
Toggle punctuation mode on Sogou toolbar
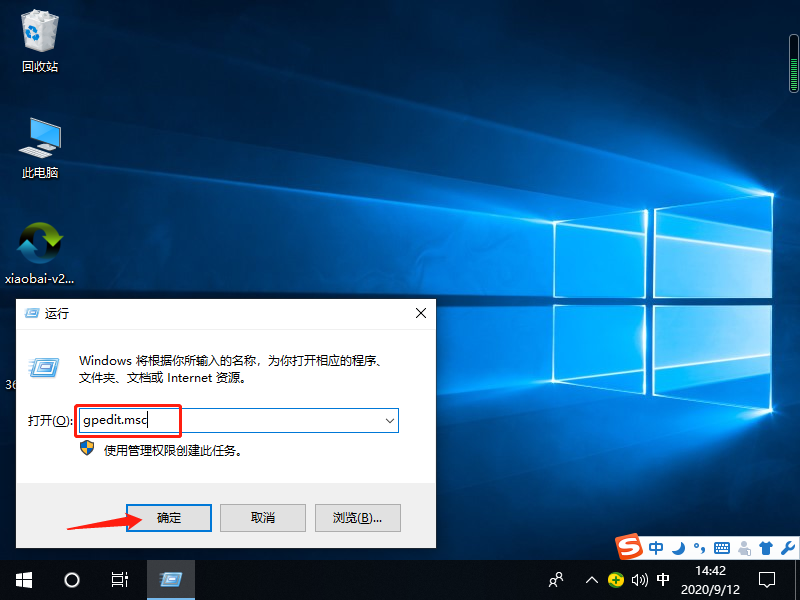tap(698, 547)
